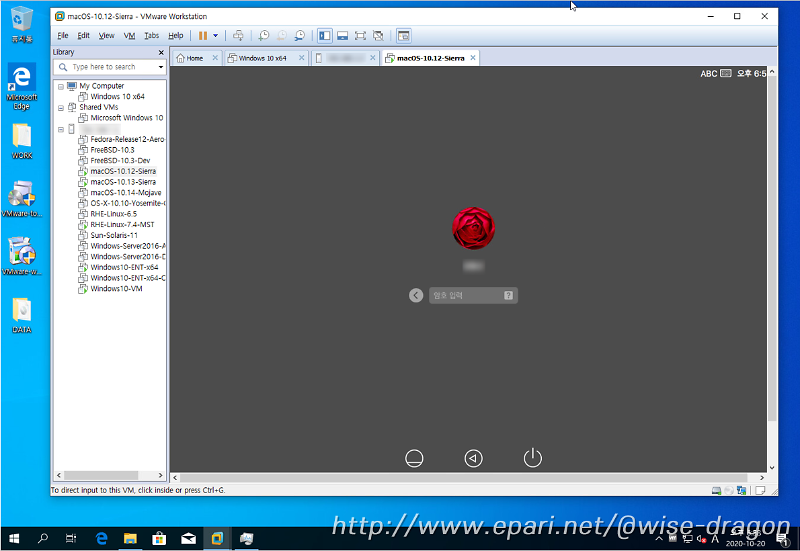
Task: Open the power options dropdown arrow
Action: (215, 36)
